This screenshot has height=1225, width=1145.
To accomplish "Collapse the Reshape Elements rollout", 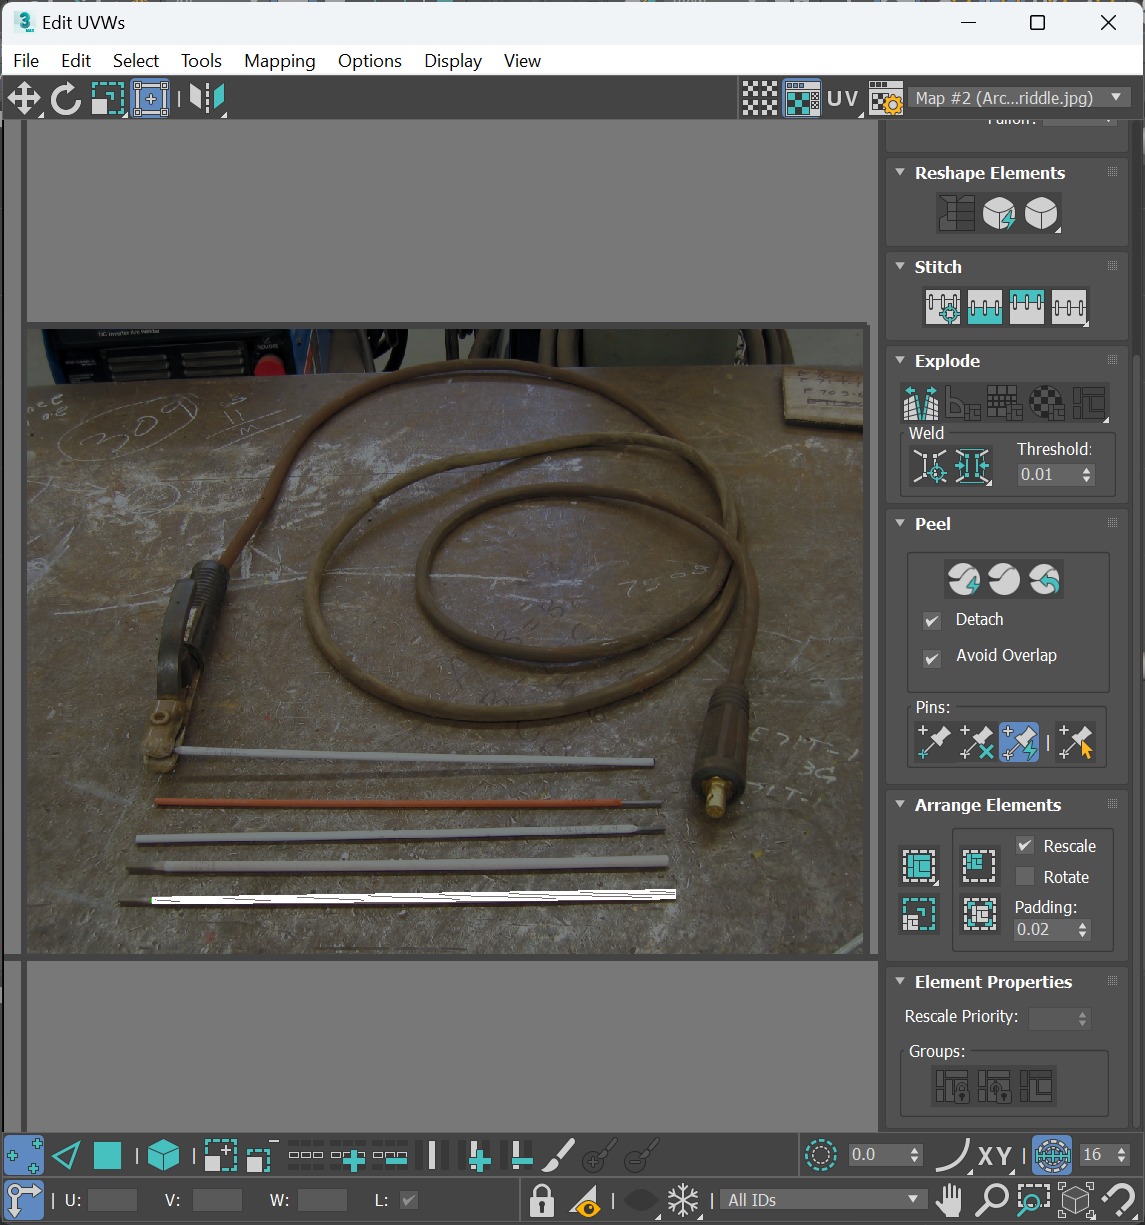I will pyautogui.click(x=900, y=173).
